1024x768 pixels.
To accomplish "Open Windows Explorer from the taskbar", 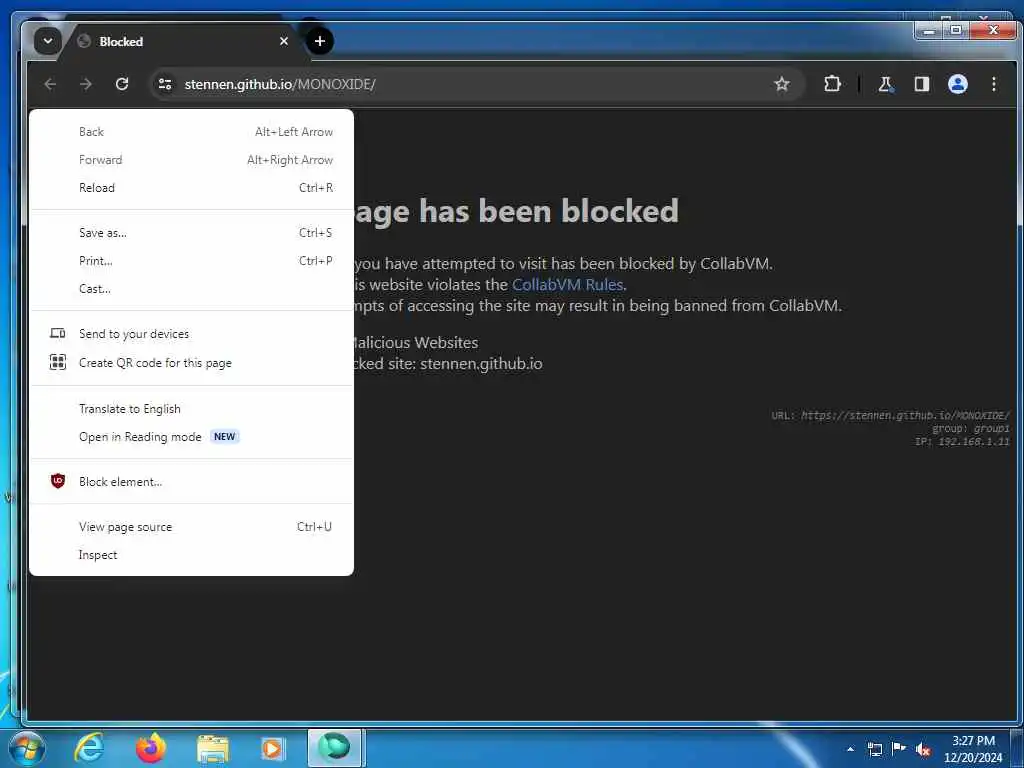I will (x=212, y=748).
